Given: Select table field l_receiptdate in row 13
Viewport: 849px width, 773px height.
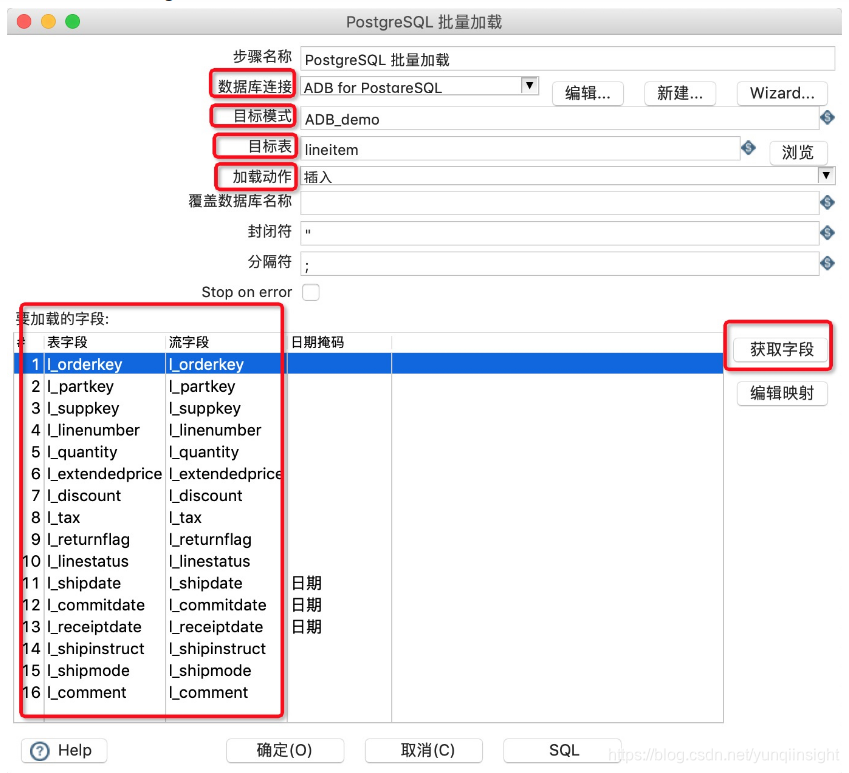Looking at the screenshot, I should 95,626.
